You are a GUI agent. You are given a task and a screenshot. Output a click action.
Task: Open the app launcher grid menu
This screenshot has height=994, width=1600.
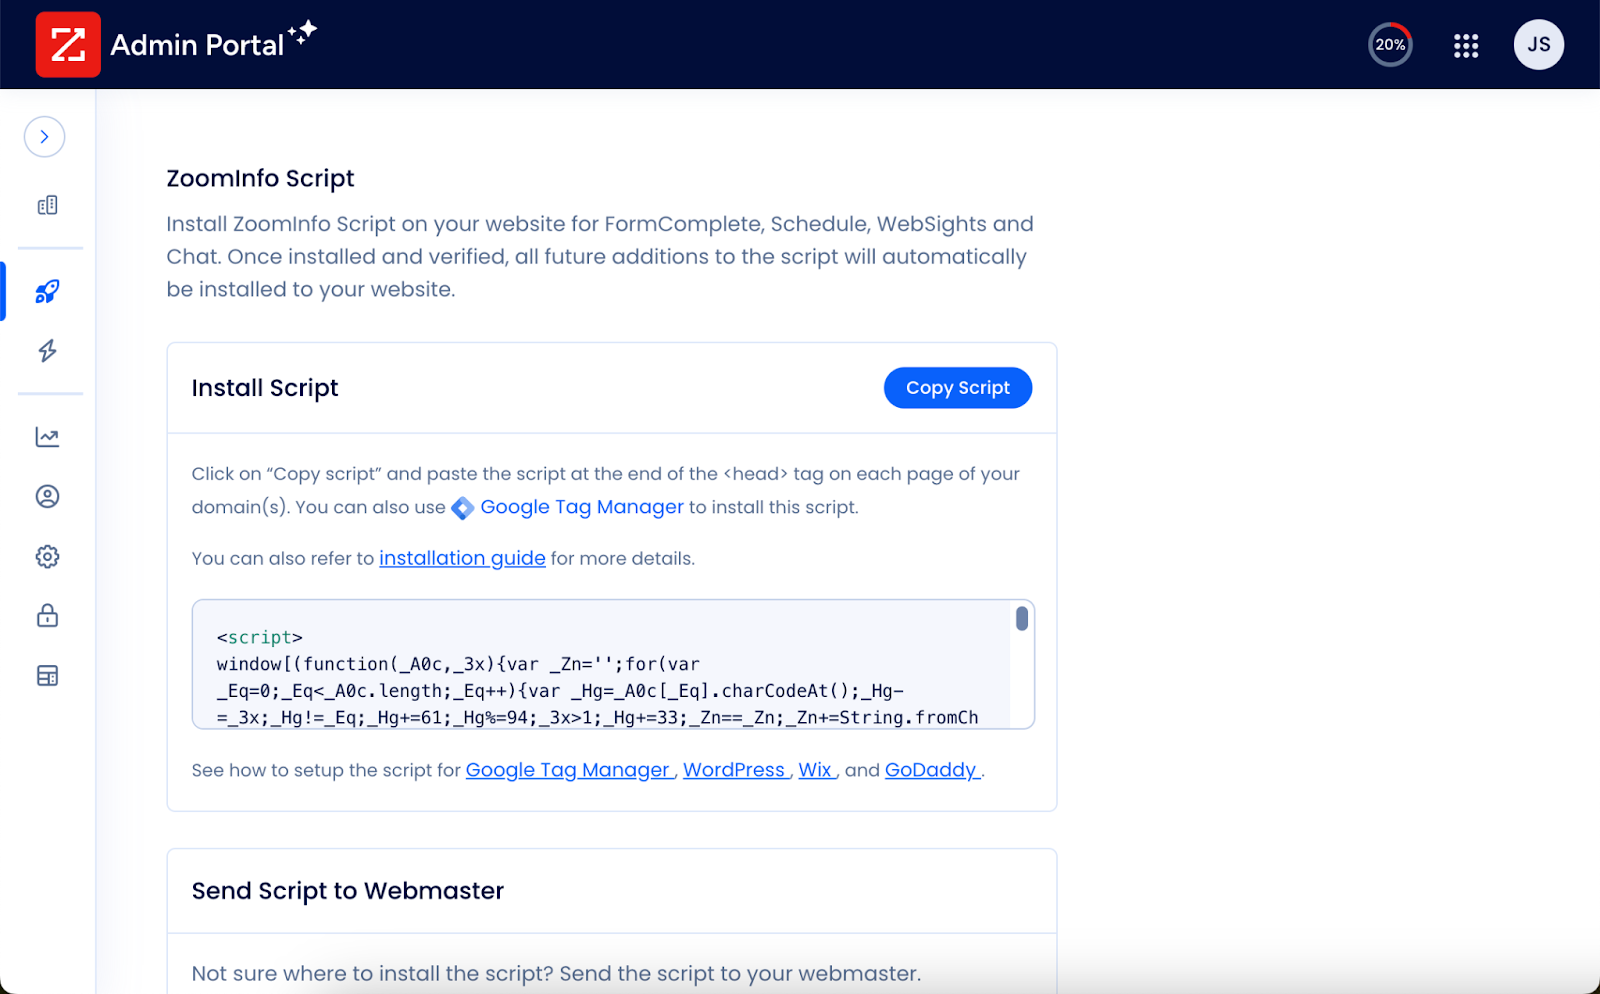(x=1466, y=44)
